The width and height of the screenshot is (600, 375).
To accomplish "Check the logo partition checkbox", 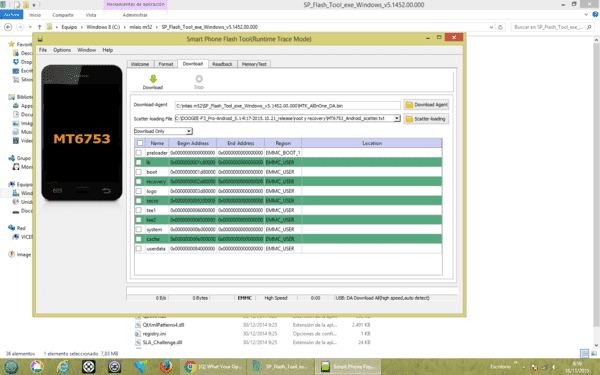I will 139,191.
